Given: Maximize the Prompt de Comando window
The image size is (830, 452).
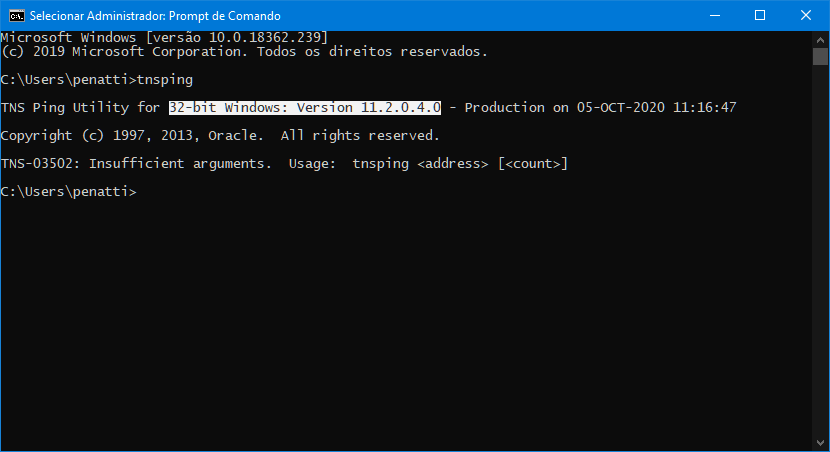Looking at the screenshot, I should tap(760, 15).
